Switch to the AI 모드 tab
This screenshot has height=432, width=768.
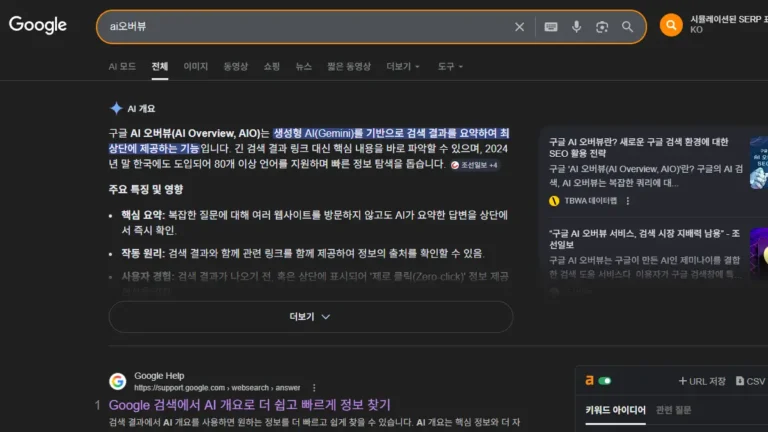point(122,67)
